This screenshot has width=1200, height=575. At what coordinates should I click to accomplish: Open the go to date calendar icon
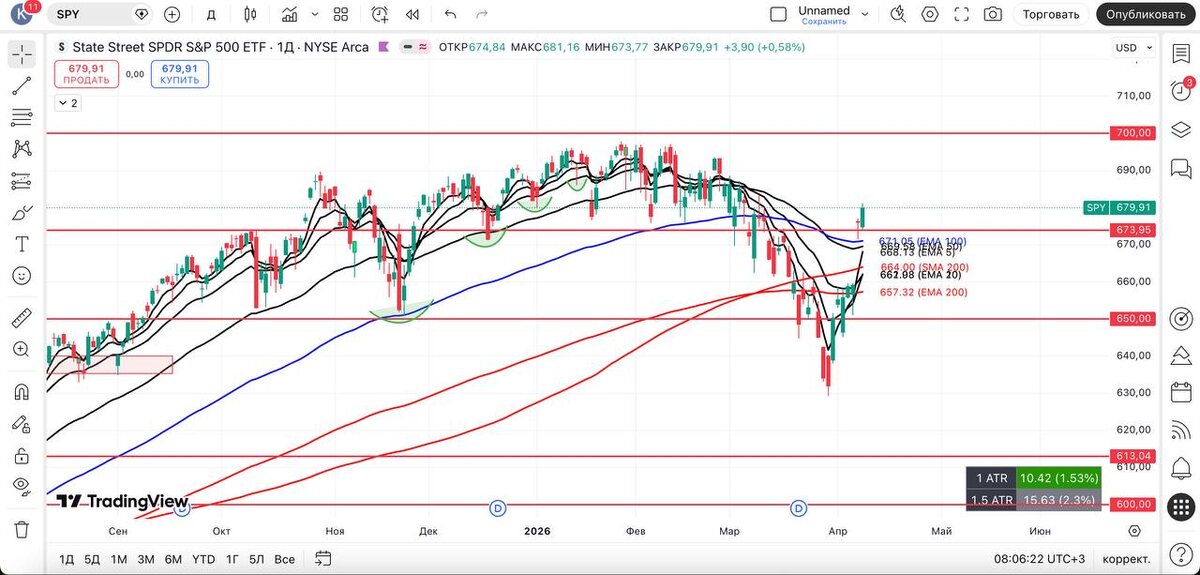323,558
